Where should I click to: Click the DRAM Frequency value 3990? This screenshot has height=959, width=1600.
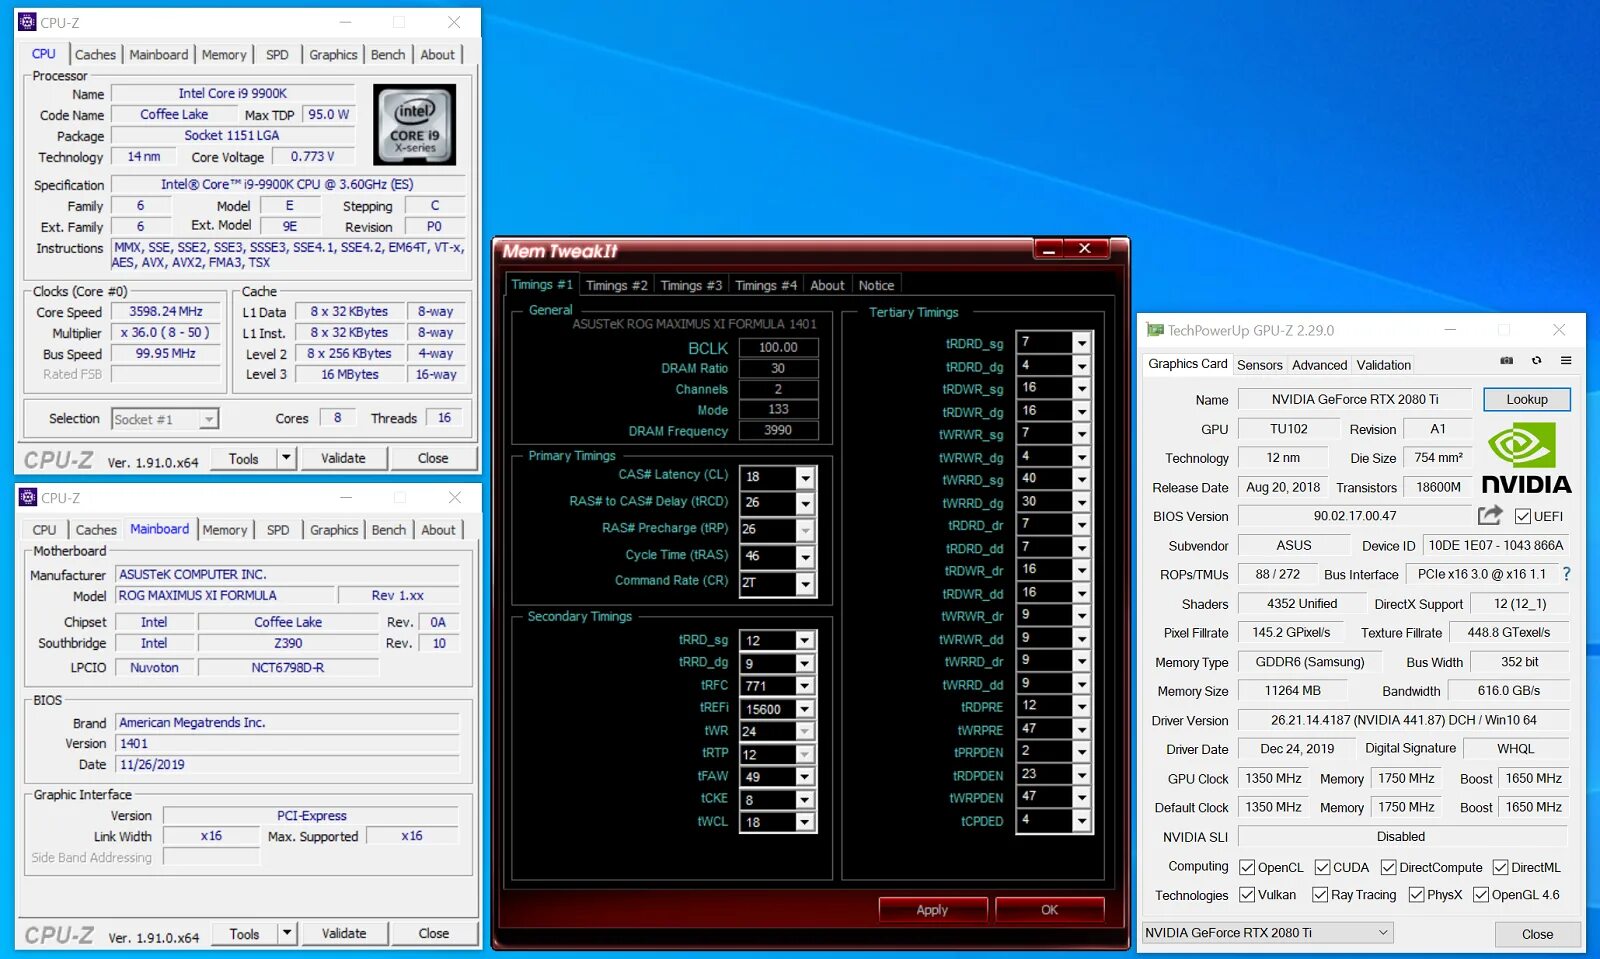(x=778, y=430)
